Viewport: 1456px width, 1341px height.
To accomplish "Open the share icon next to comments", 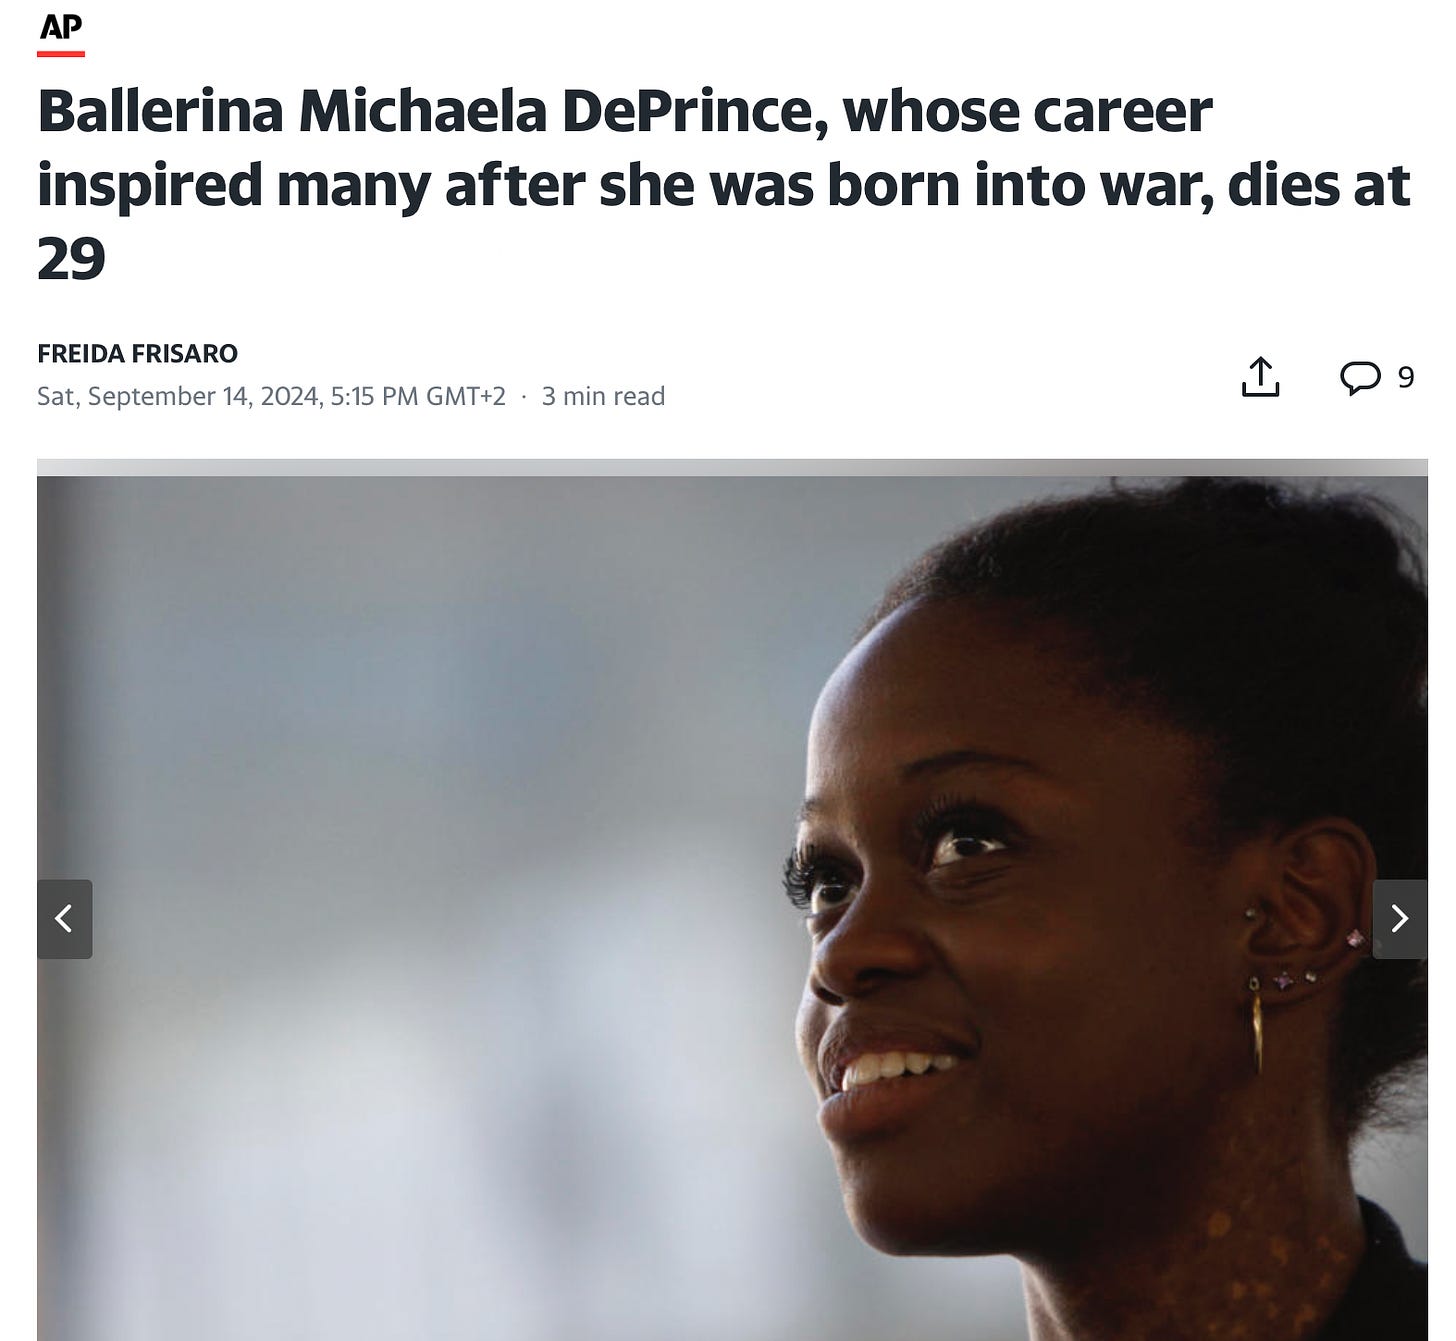I will tap(1260, 377).
